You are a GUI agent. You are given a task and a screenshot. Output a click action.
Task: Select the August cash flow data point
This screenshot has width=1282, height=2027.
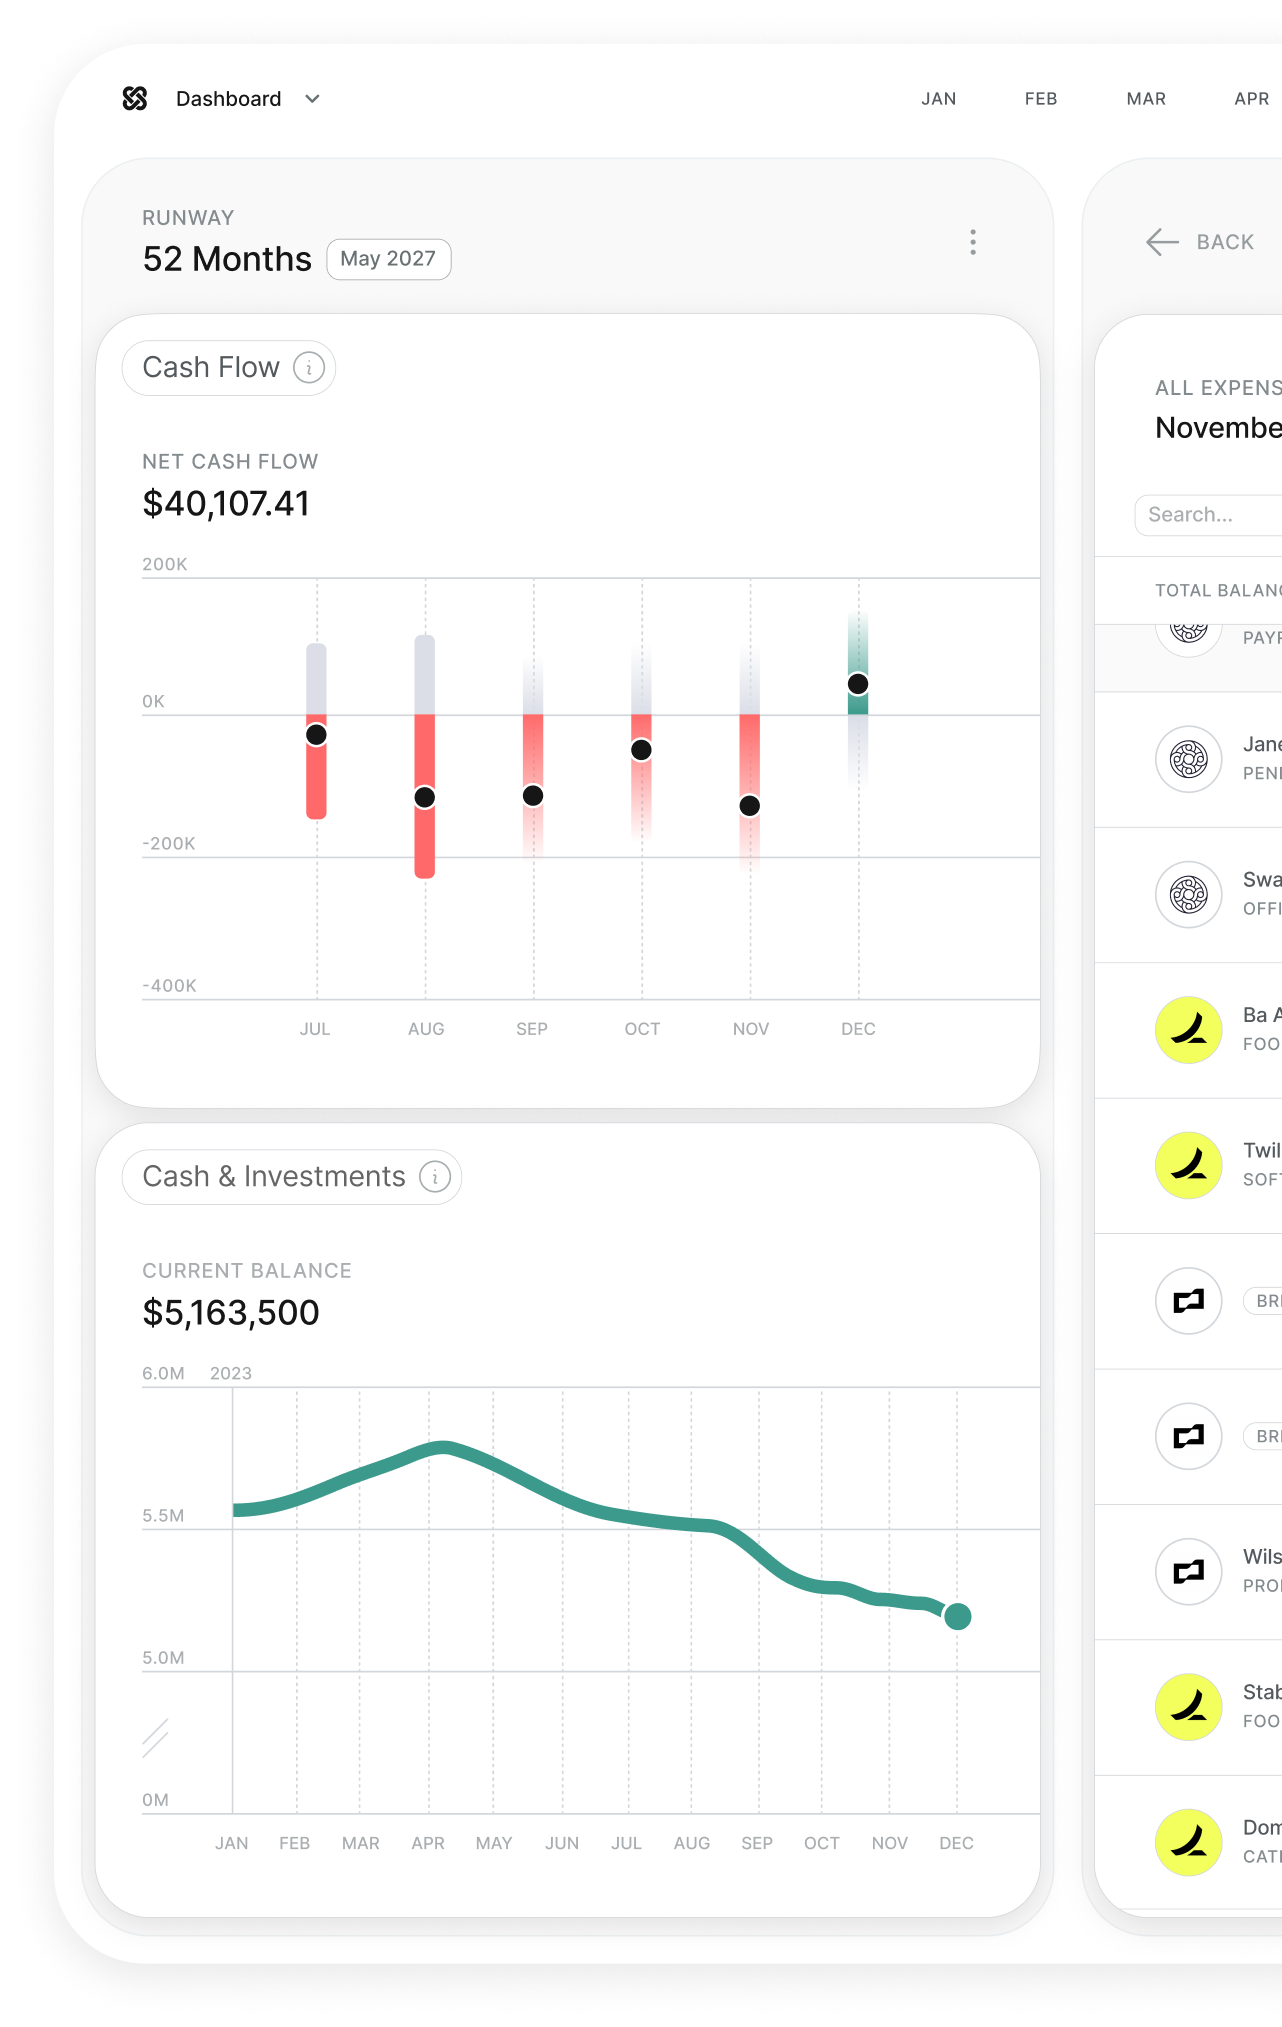[x=425, y=797]
